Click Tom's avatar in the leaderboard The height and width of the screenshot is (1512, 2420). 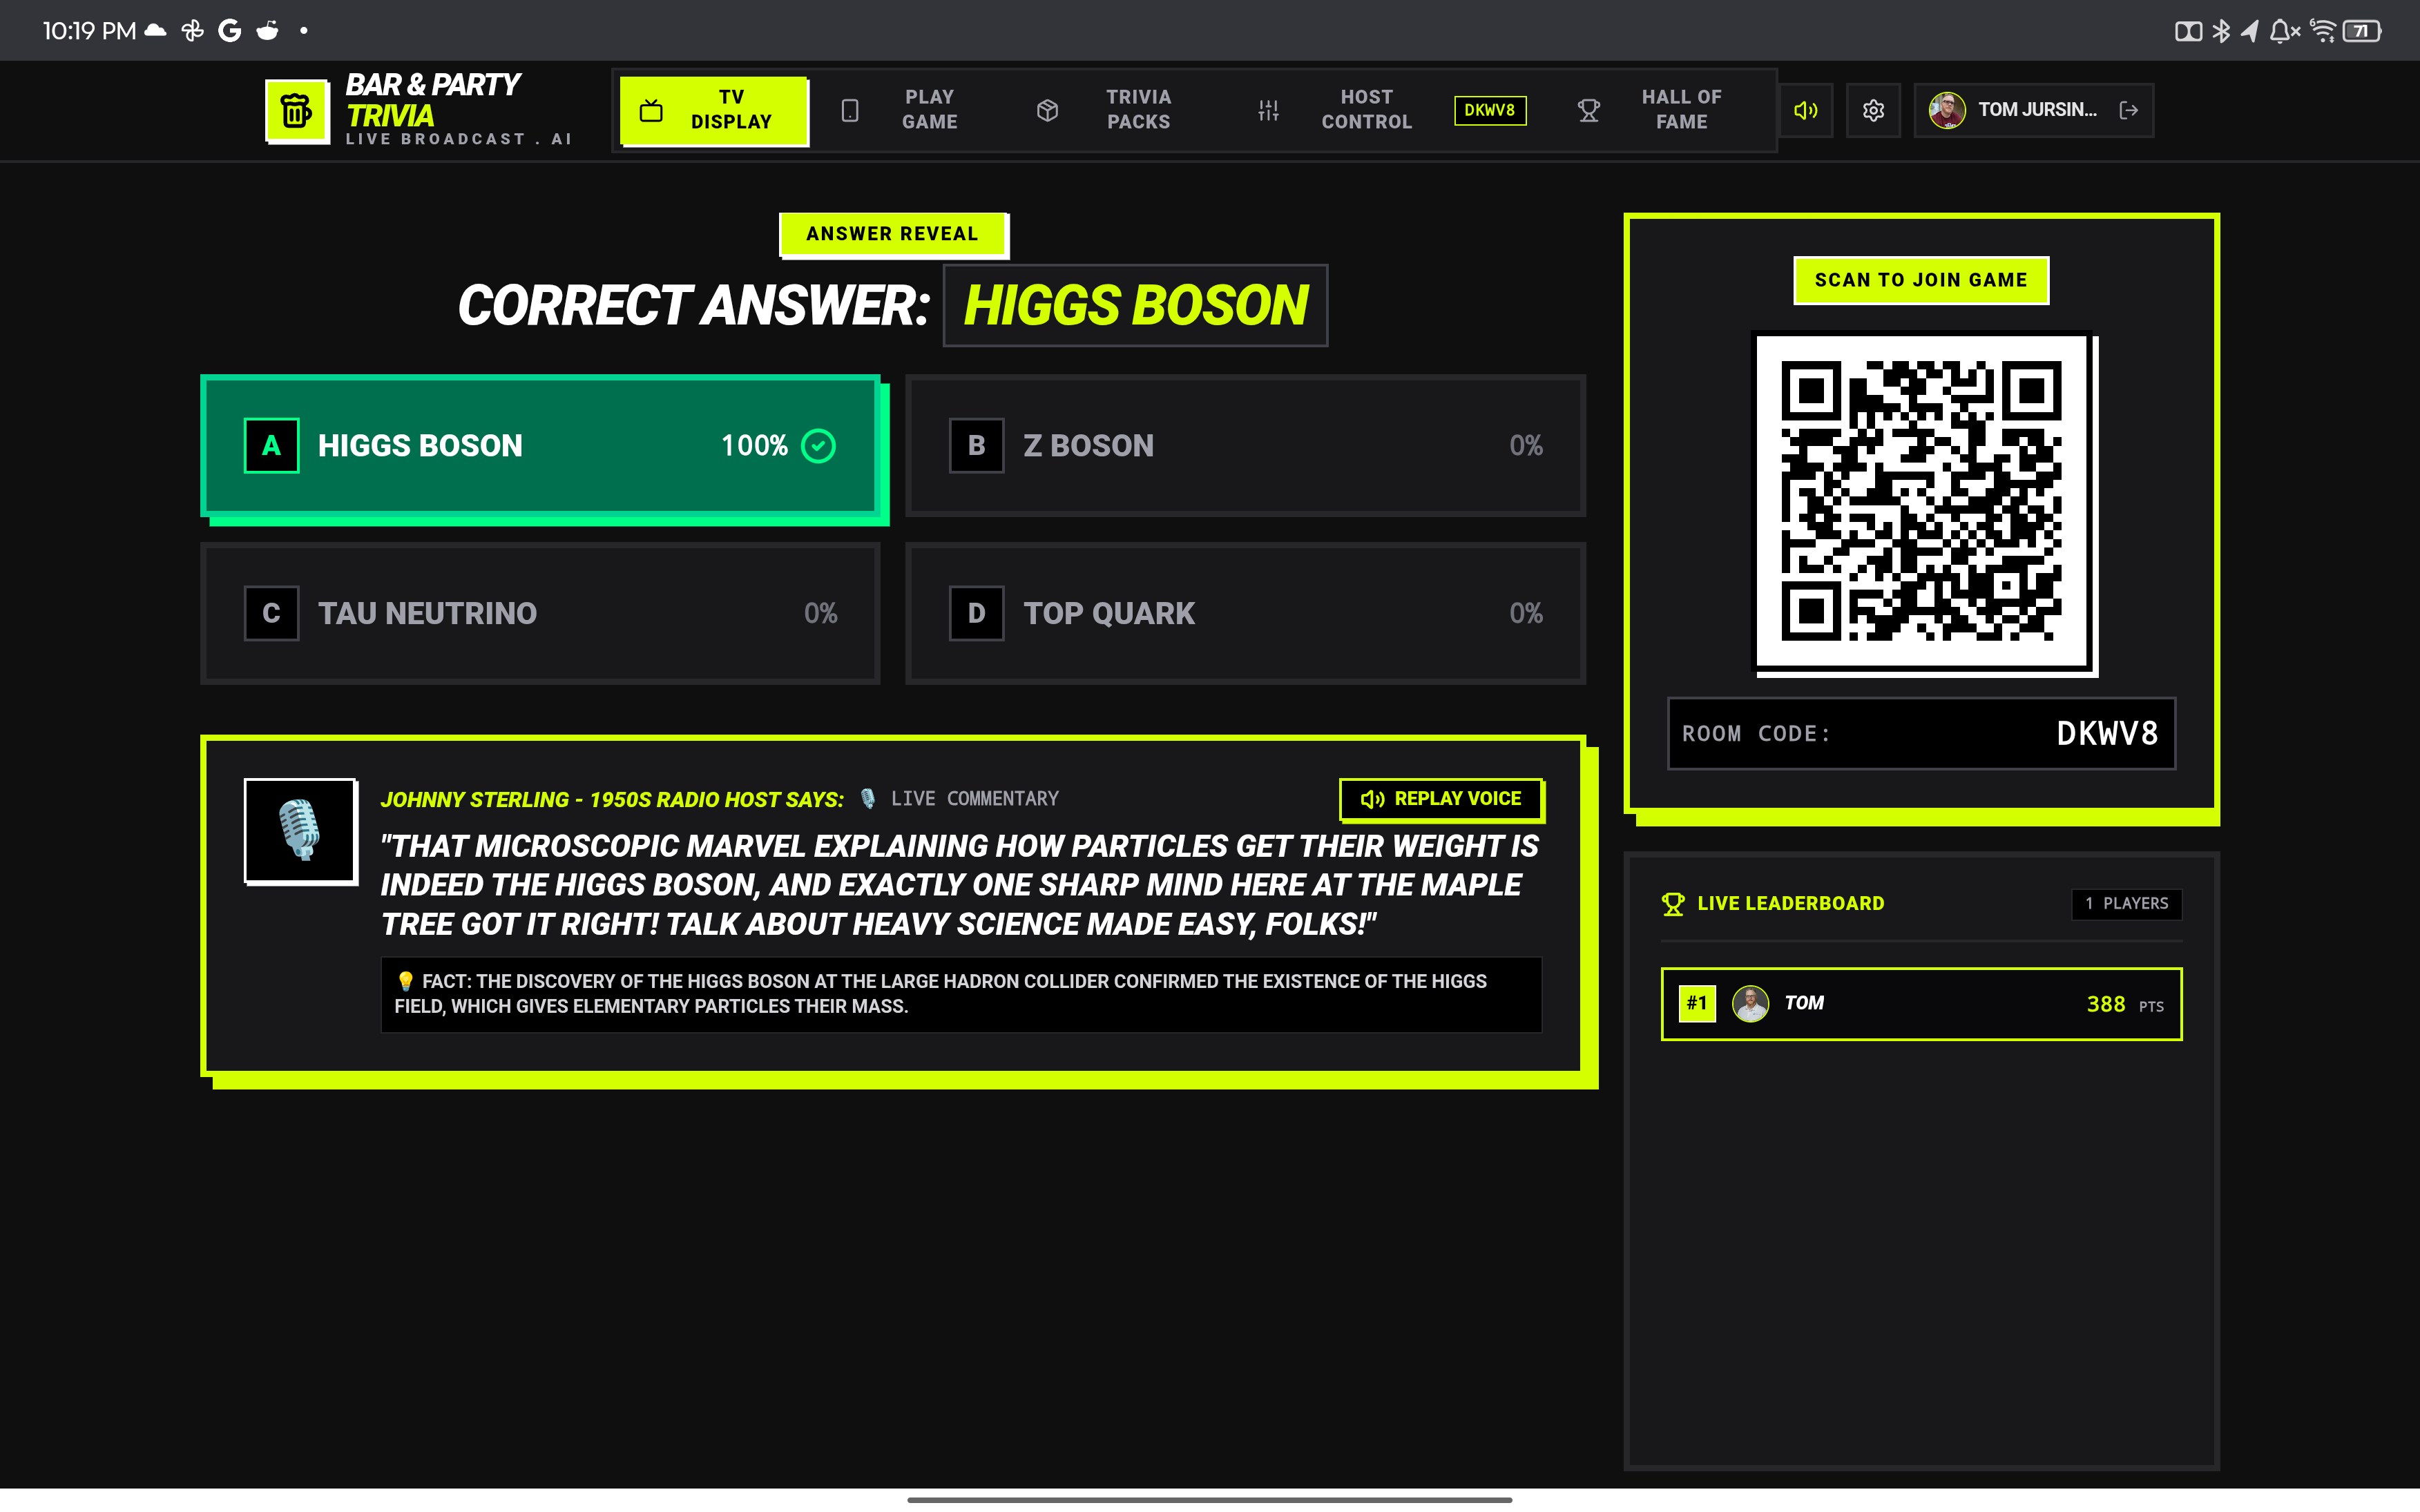tap(1750, 1004)
